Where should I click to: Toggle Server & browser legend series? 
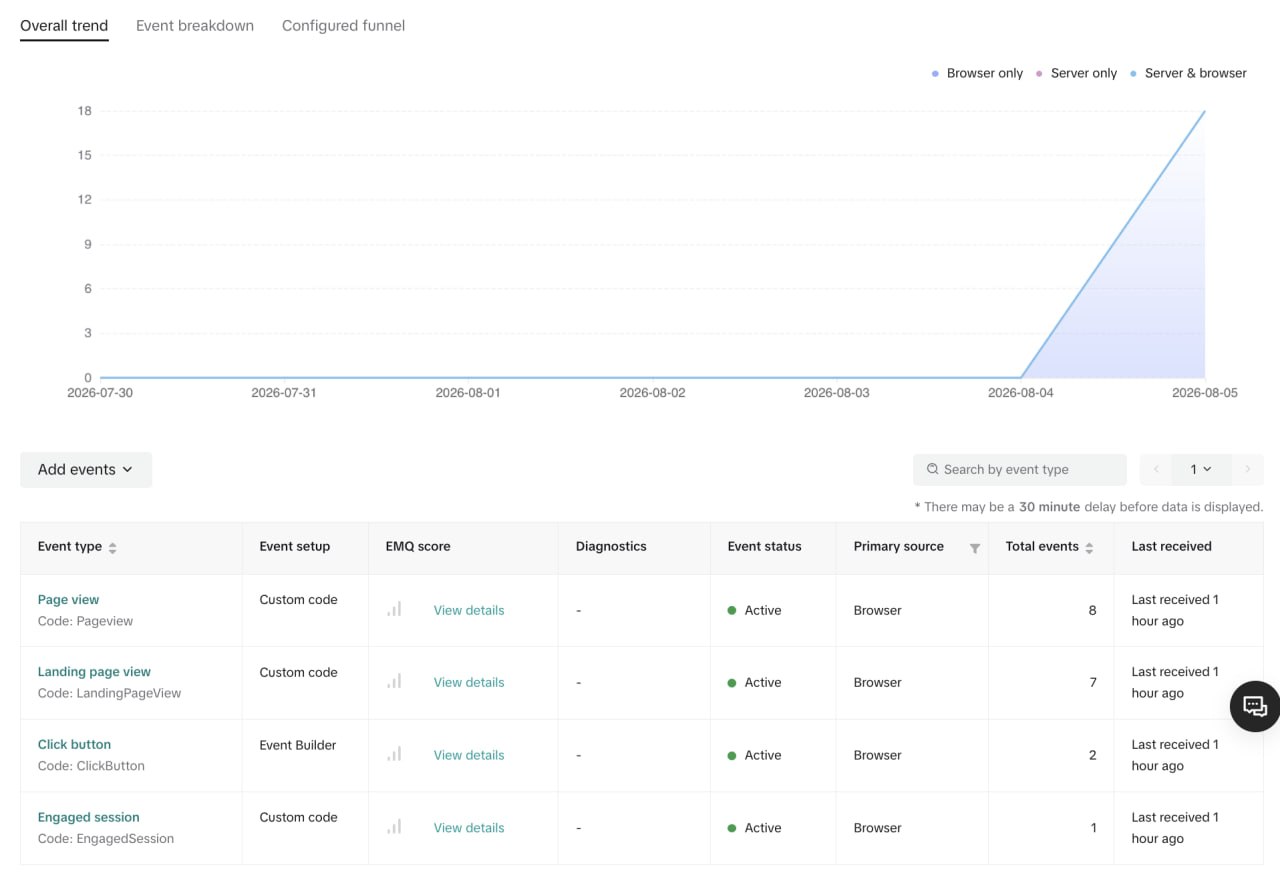[x=1188, y=73]
